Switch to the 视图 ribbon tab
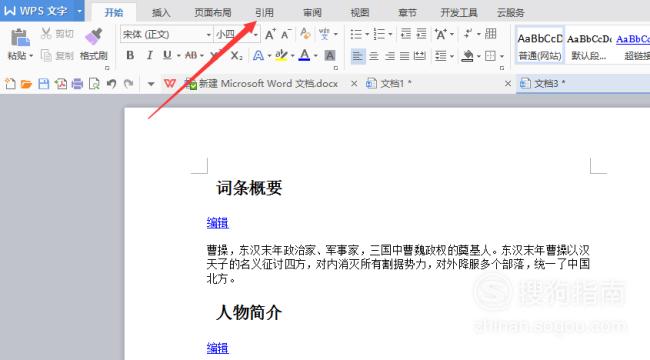Viewport: 650px width, 360px height. pyautogui.click(x=360, y=12)
